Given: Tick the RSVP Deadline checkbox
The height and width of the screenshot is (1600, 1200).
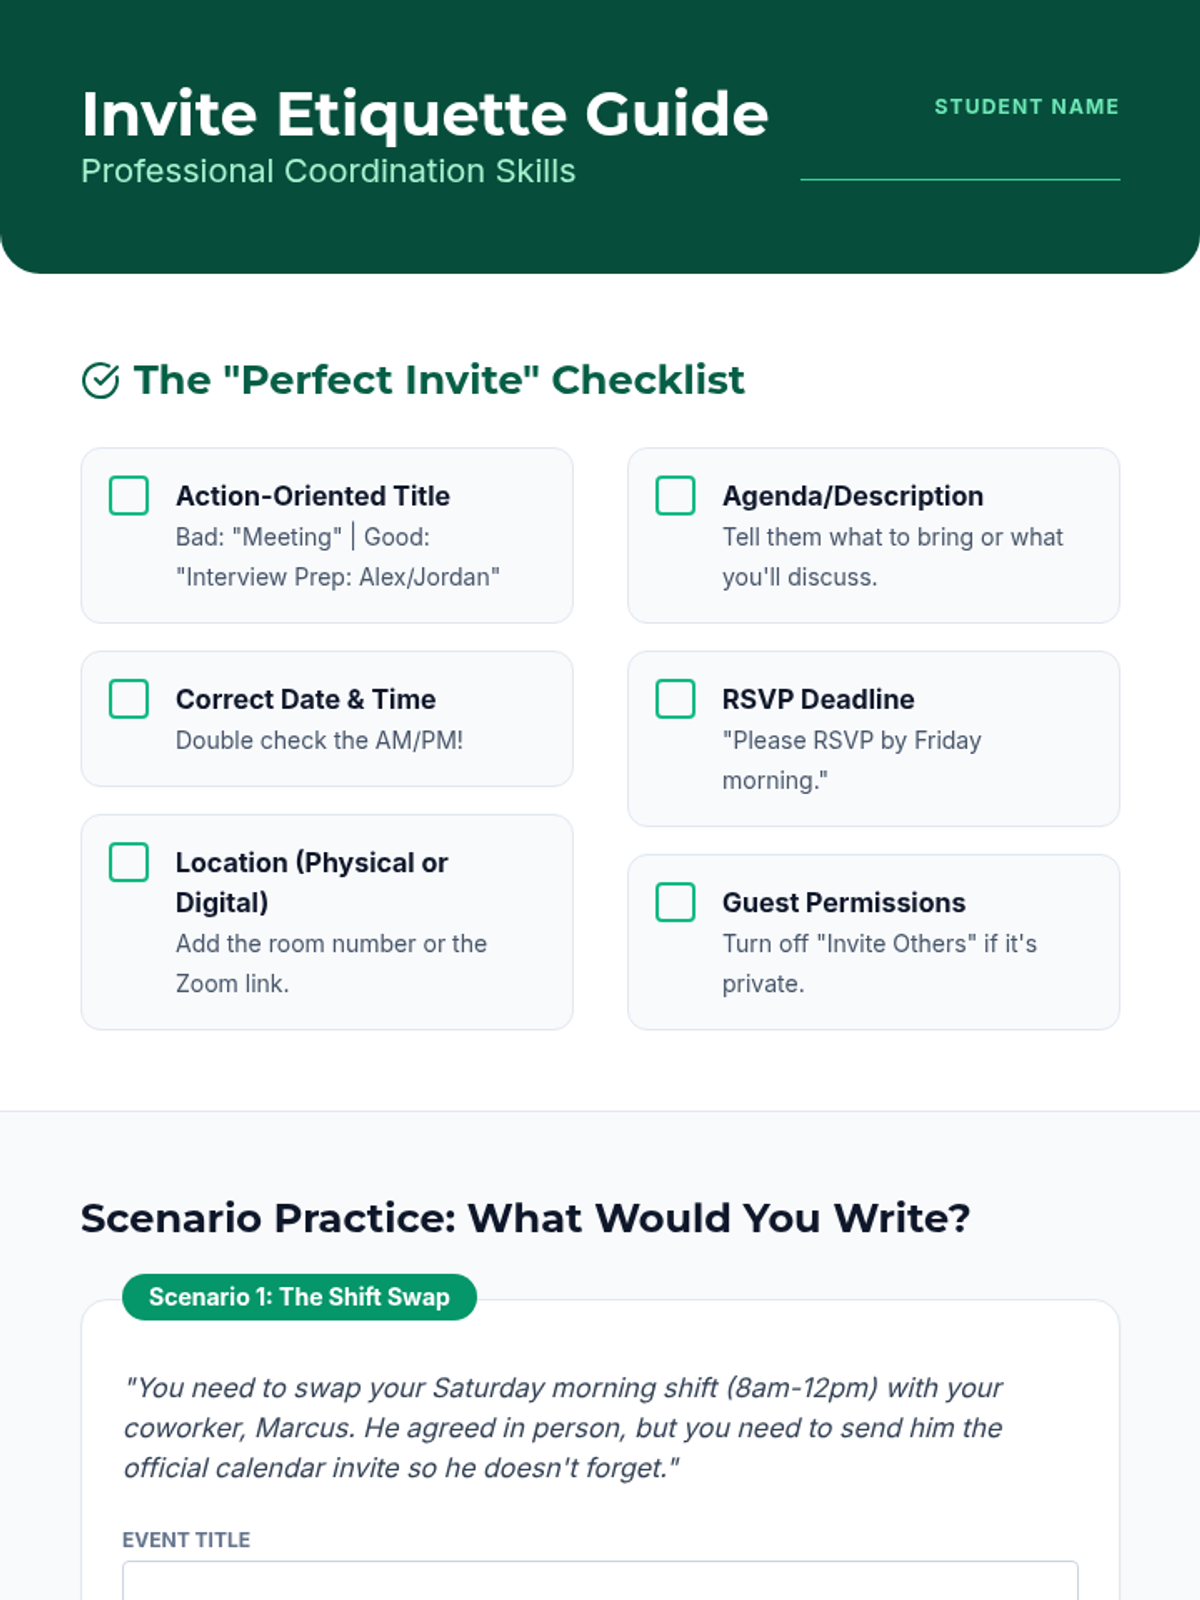Looking at the screenshot, I should coord(675,699).
